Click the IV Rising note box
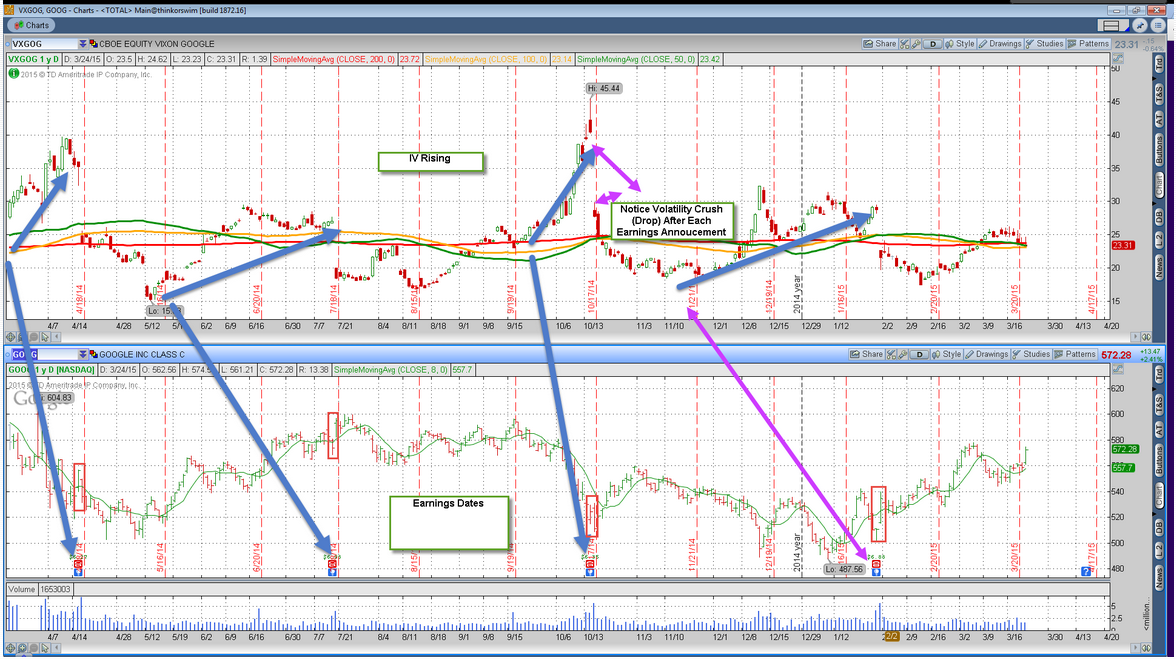Screen dimensions: 1176x659 point(430,161)
